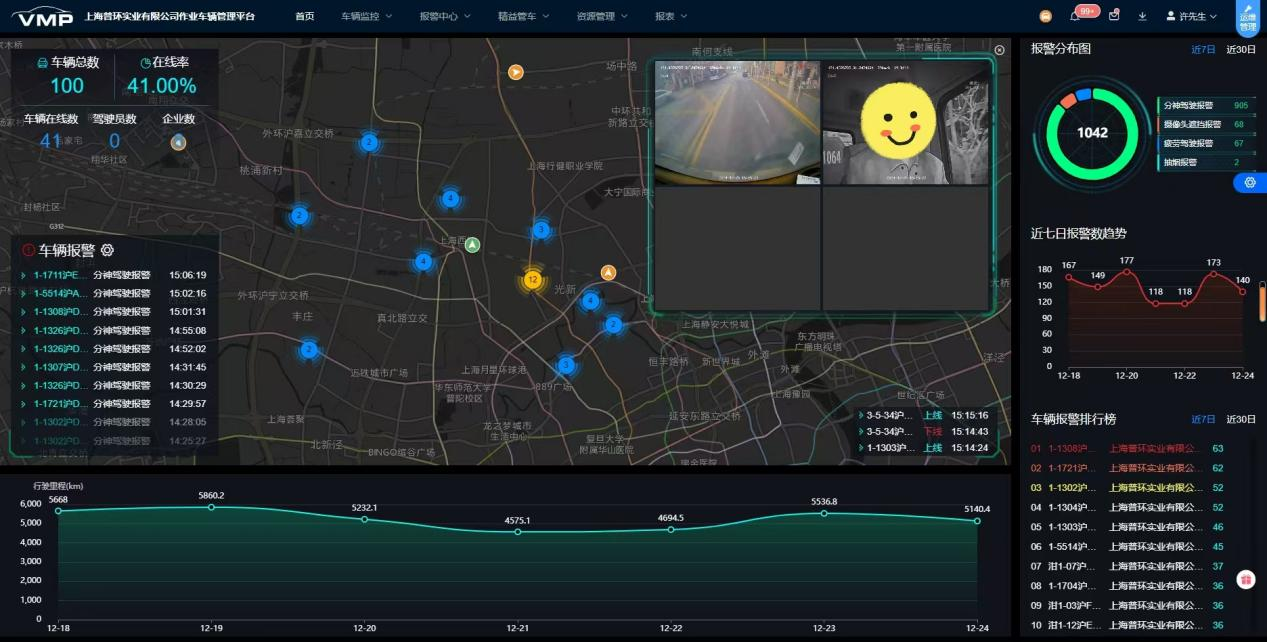Image resolution: width=1267 pixels, height=642 pixels.
Task: Click the blue floating settings gear button
Action: click(1250, 182)
